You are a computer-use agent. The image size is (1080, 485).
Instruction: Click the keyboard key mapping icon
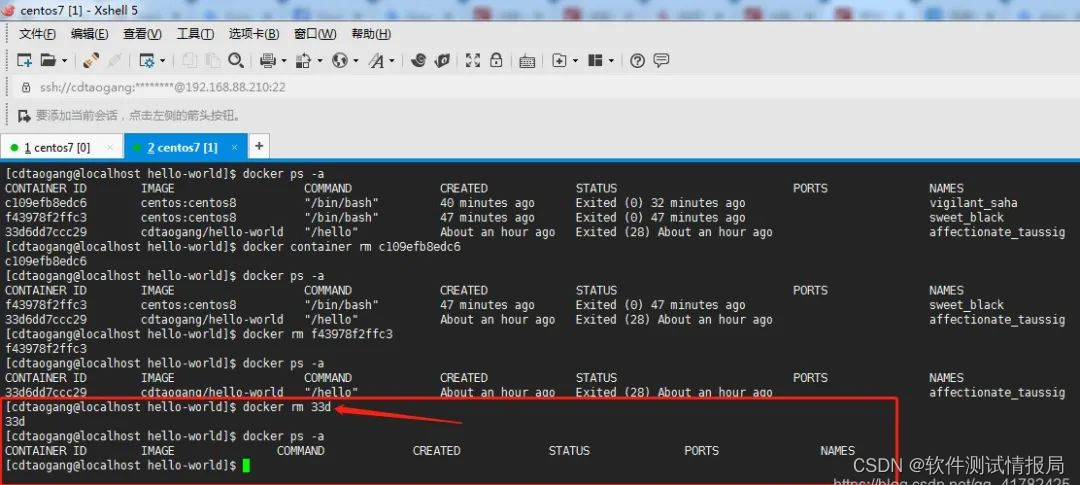[527, 61]
